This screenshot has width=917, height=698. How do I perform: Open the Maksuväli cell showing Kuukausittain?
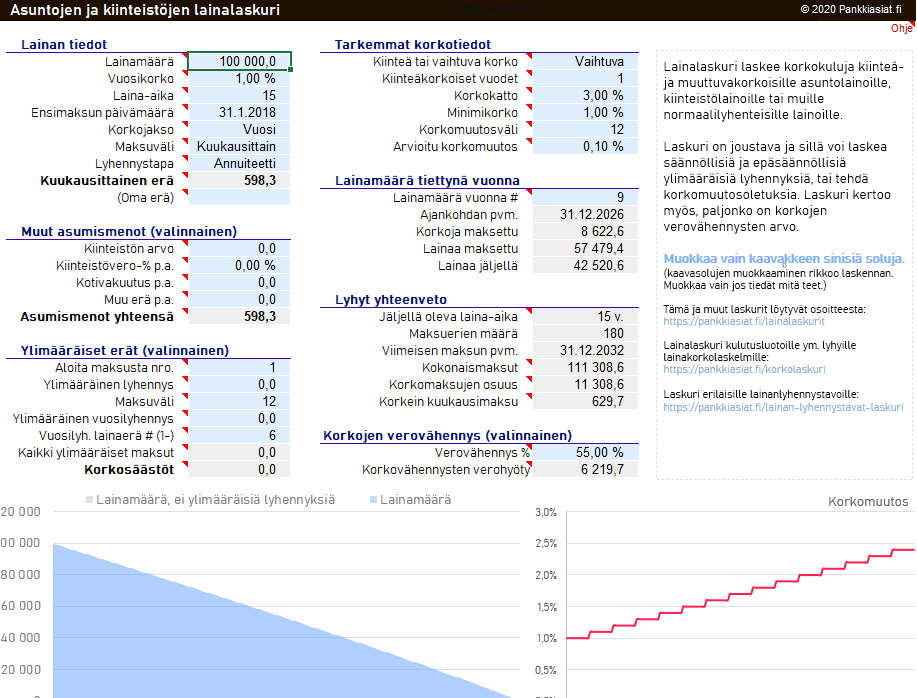[239, 146]
